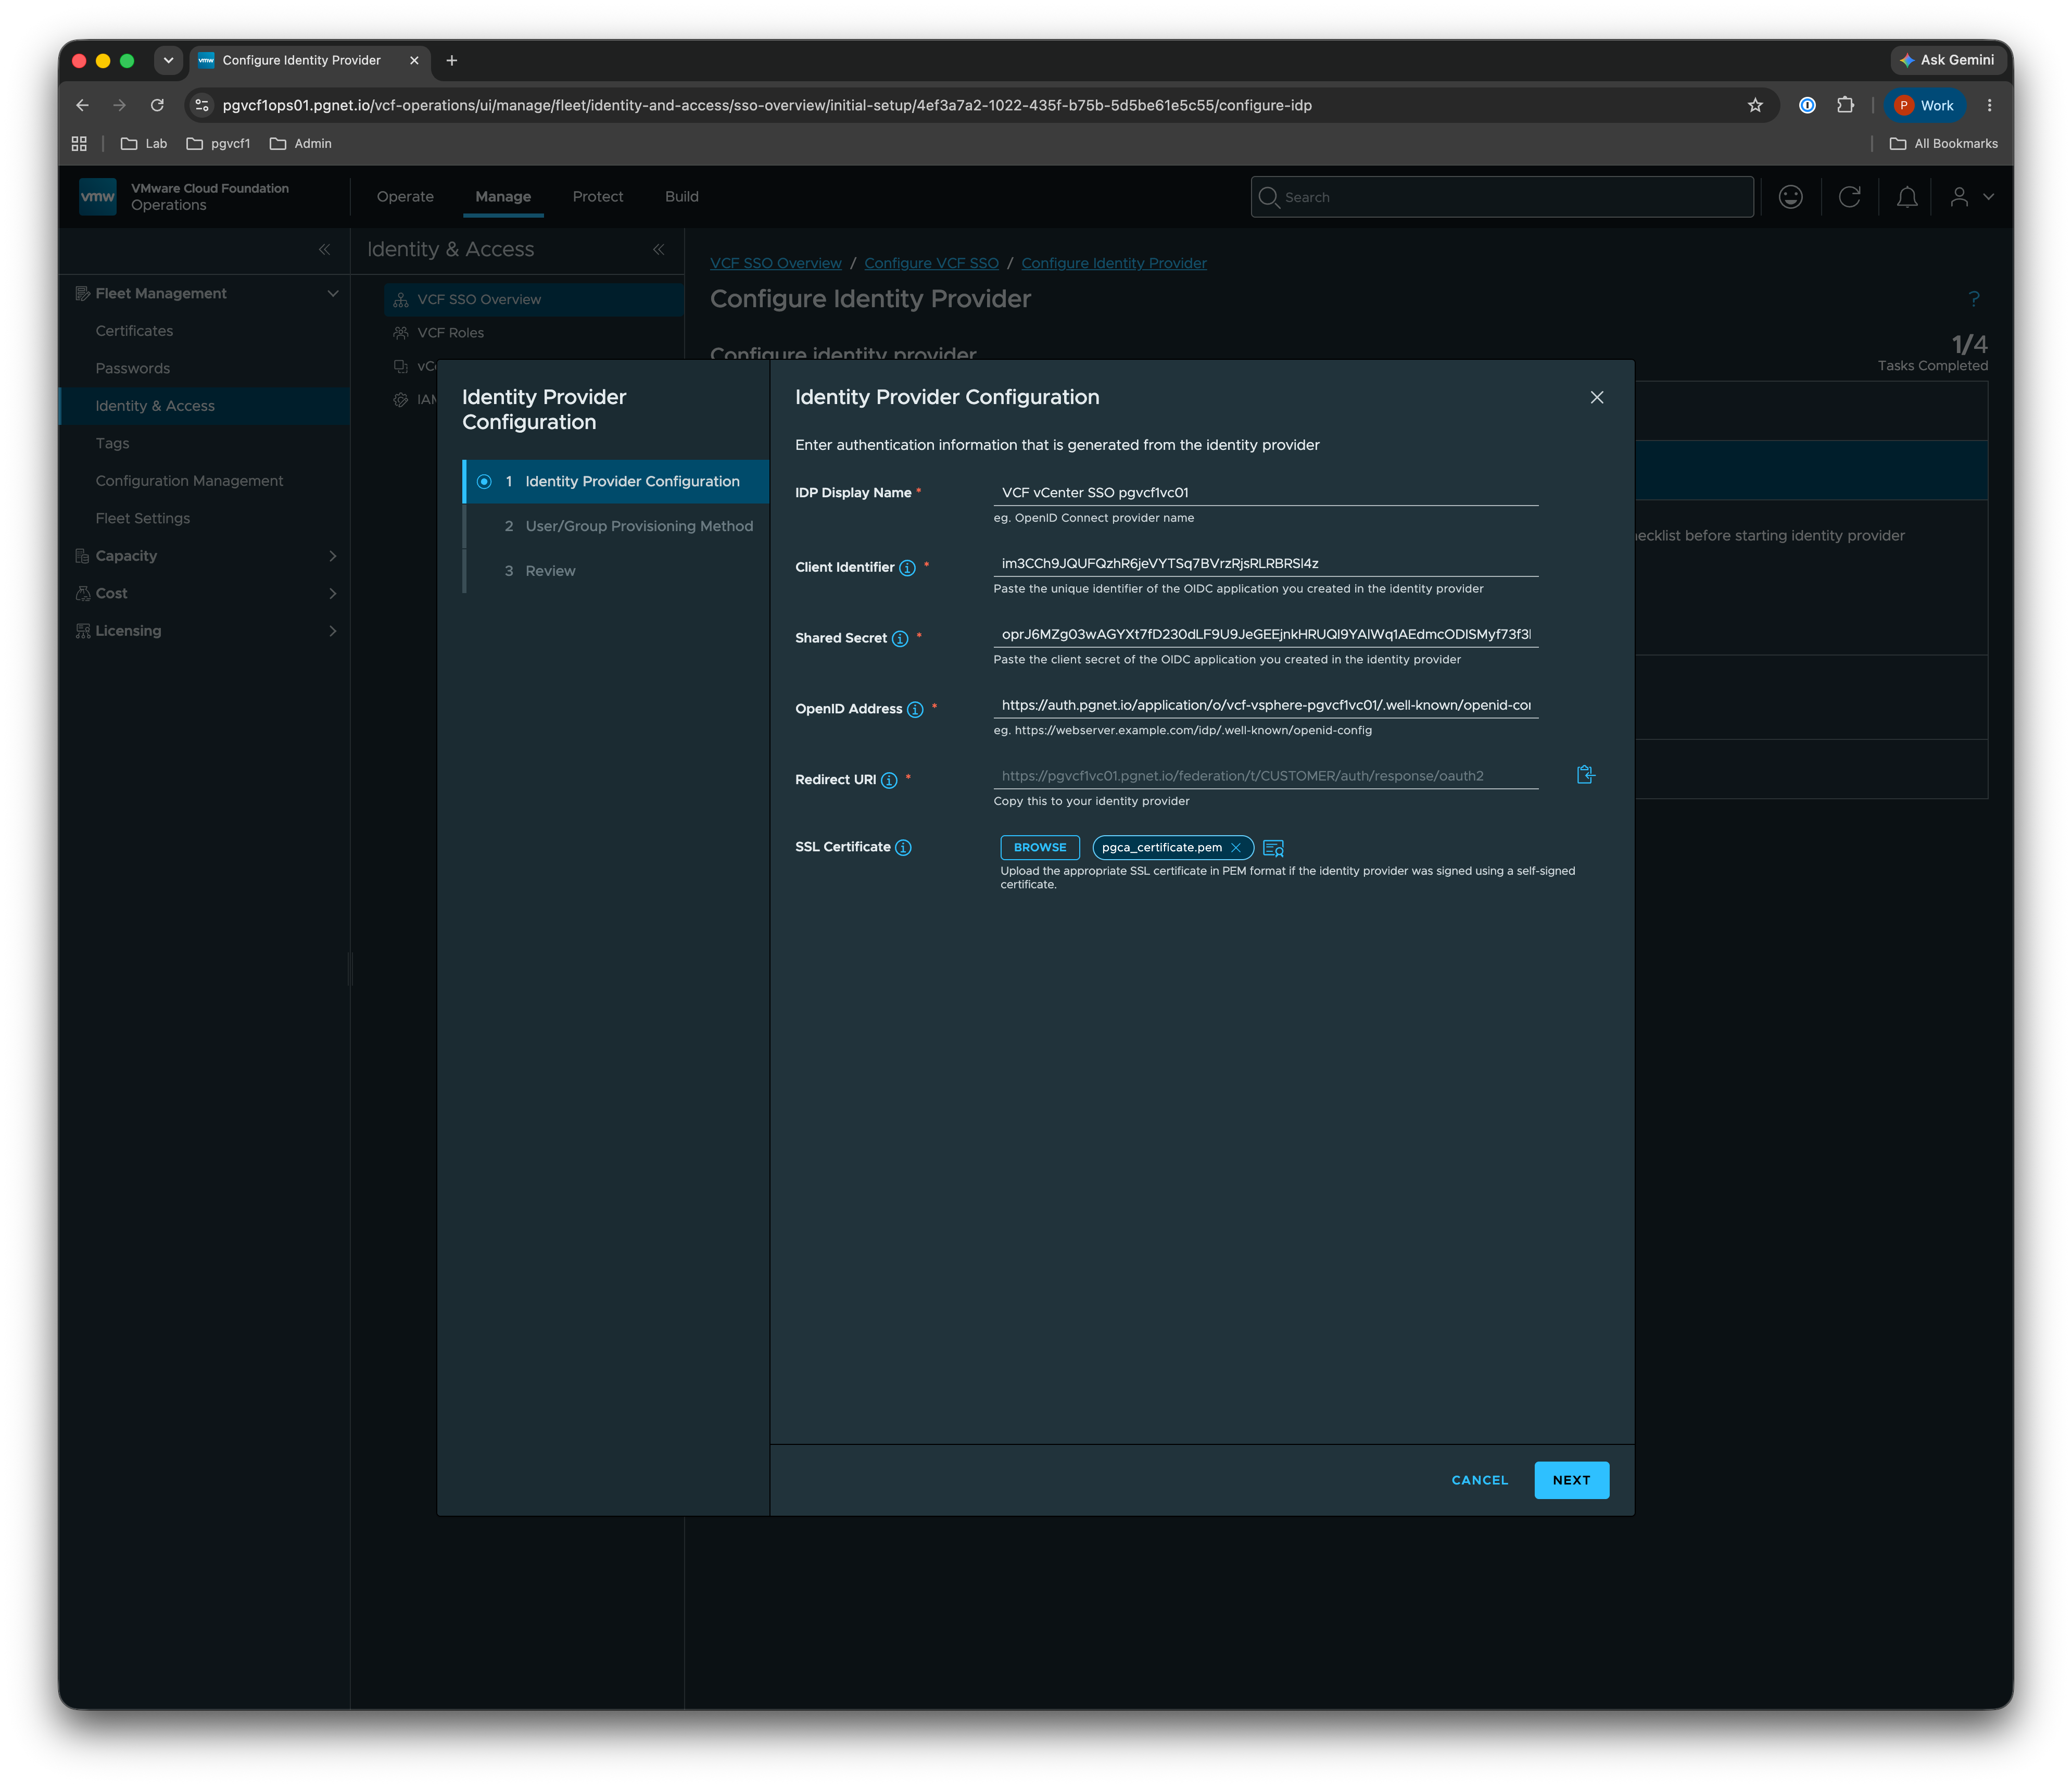The height and width of the screenshot is (1787, 2072).
Task: Click the top Search box
Action: coord(1502,197)
